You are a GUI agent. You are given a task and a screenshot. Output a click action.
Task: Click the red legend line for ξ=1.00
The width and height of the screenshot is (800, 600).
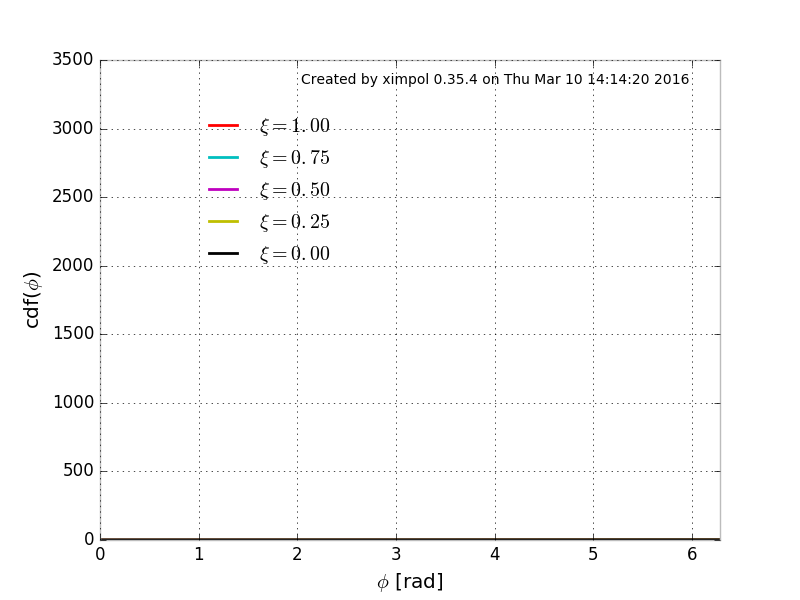coord(223,126)
